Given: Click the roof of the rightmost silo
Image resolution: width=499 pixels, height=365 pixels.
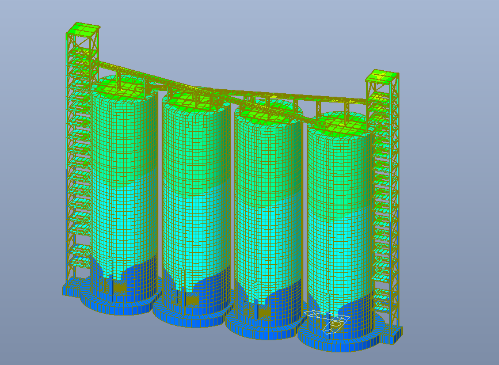Looking at the screenshot, I should [340, 124].
